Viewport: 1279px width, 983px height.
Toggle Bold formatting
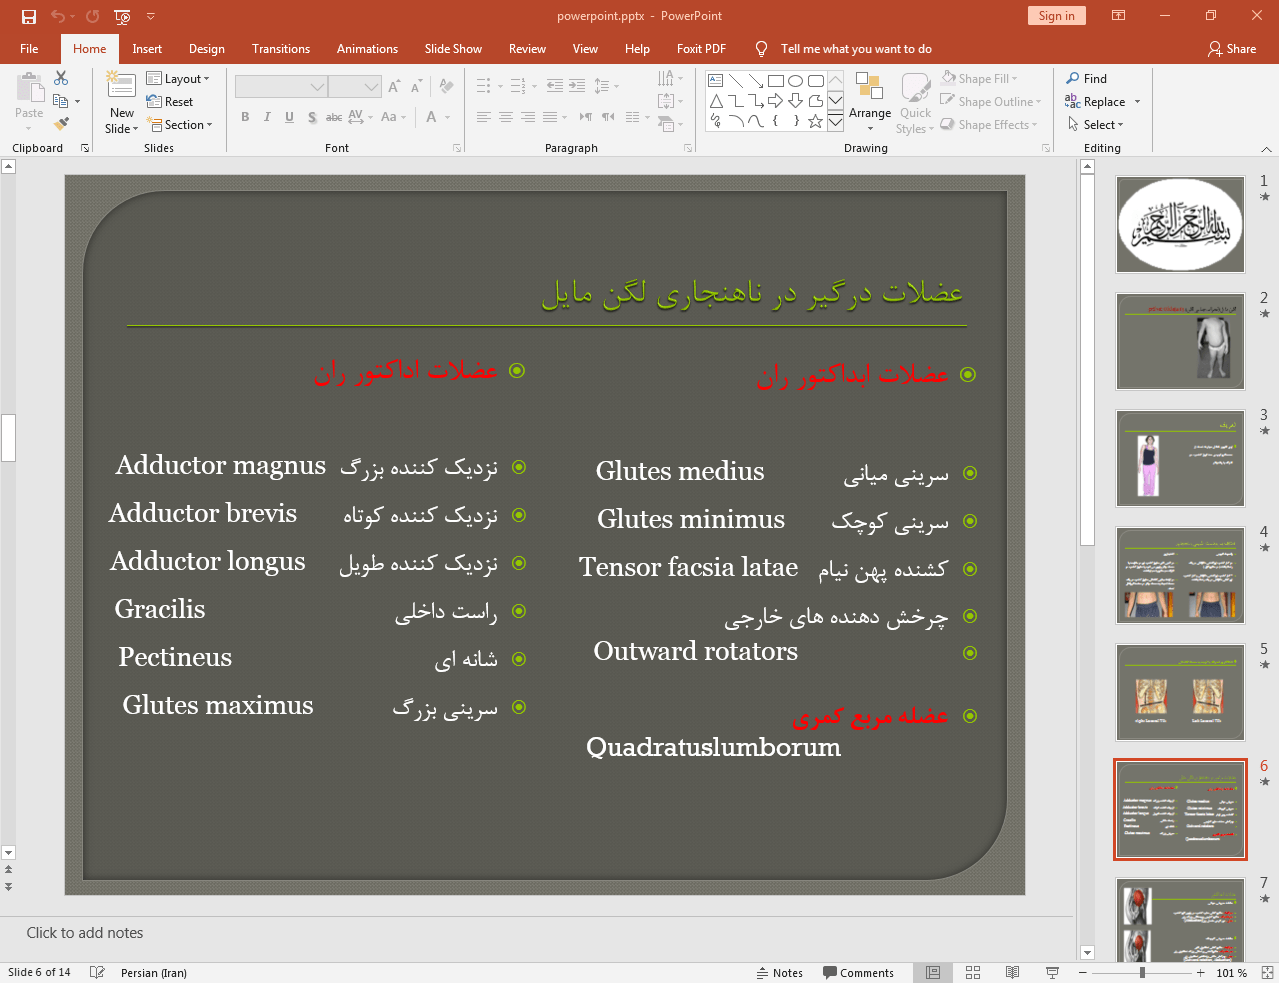coord(245,117)
